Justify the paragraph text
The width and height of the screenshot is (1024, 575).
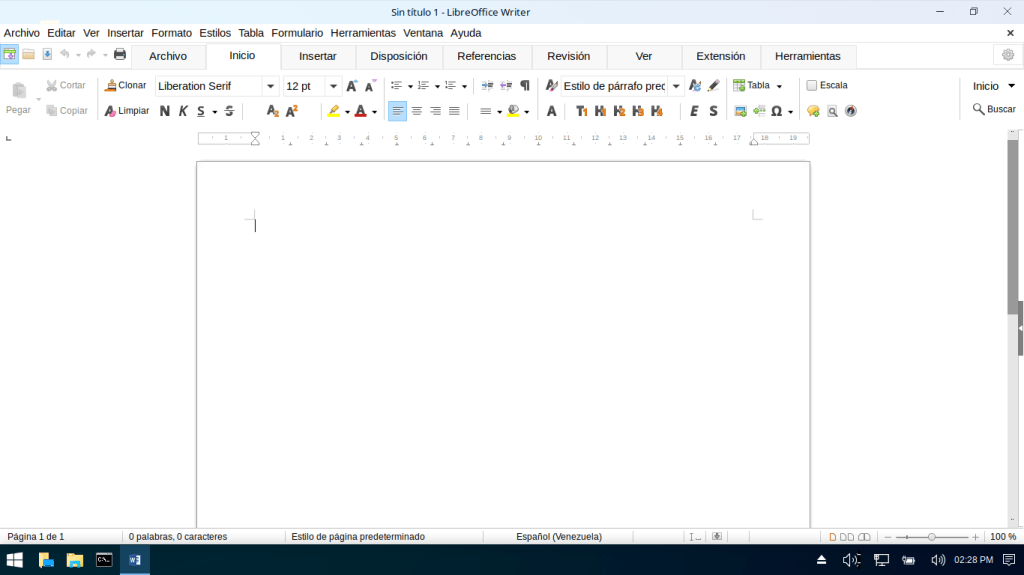point(454,111)
